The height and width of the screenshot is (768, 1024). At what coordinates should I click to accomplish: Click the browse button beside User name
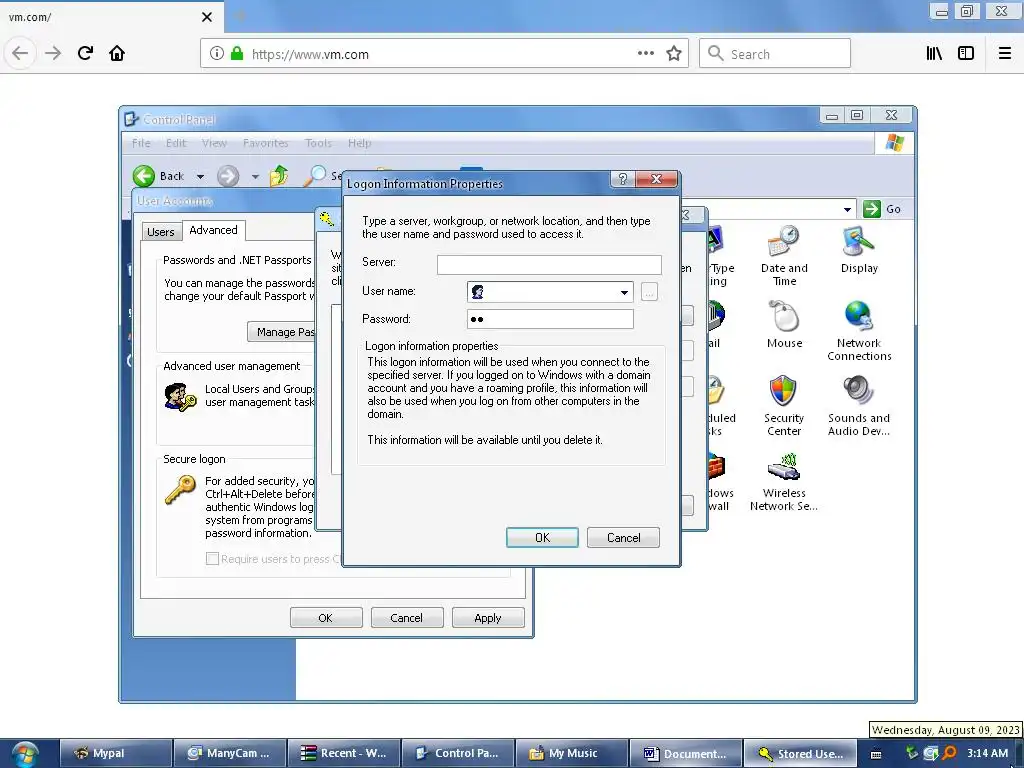pos(649,292)
